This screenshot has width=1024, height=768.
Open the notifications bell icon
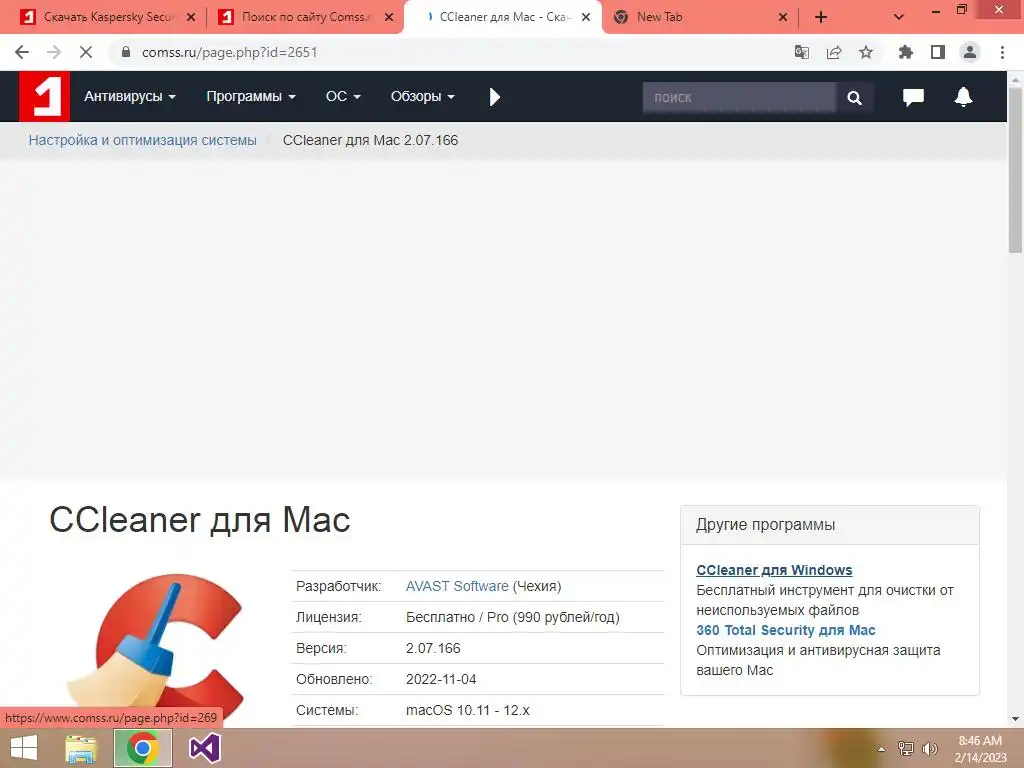tap(963, 97)
